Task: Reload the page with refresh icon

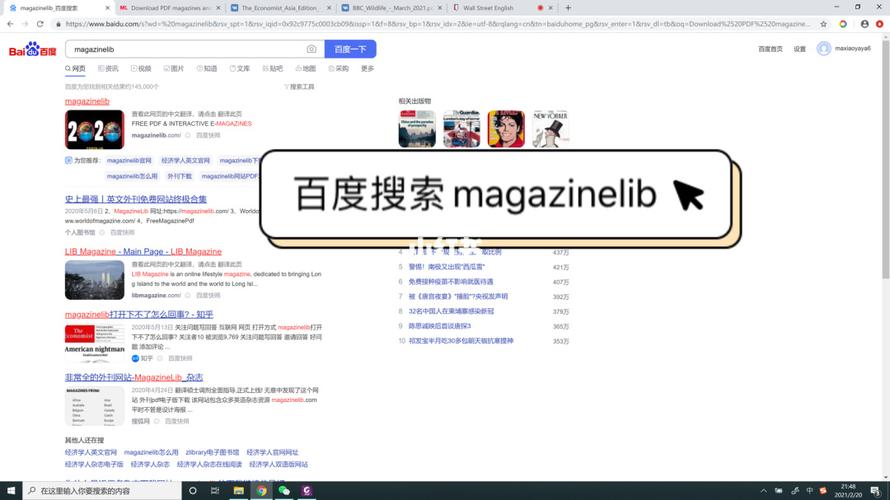Action: 40,24
